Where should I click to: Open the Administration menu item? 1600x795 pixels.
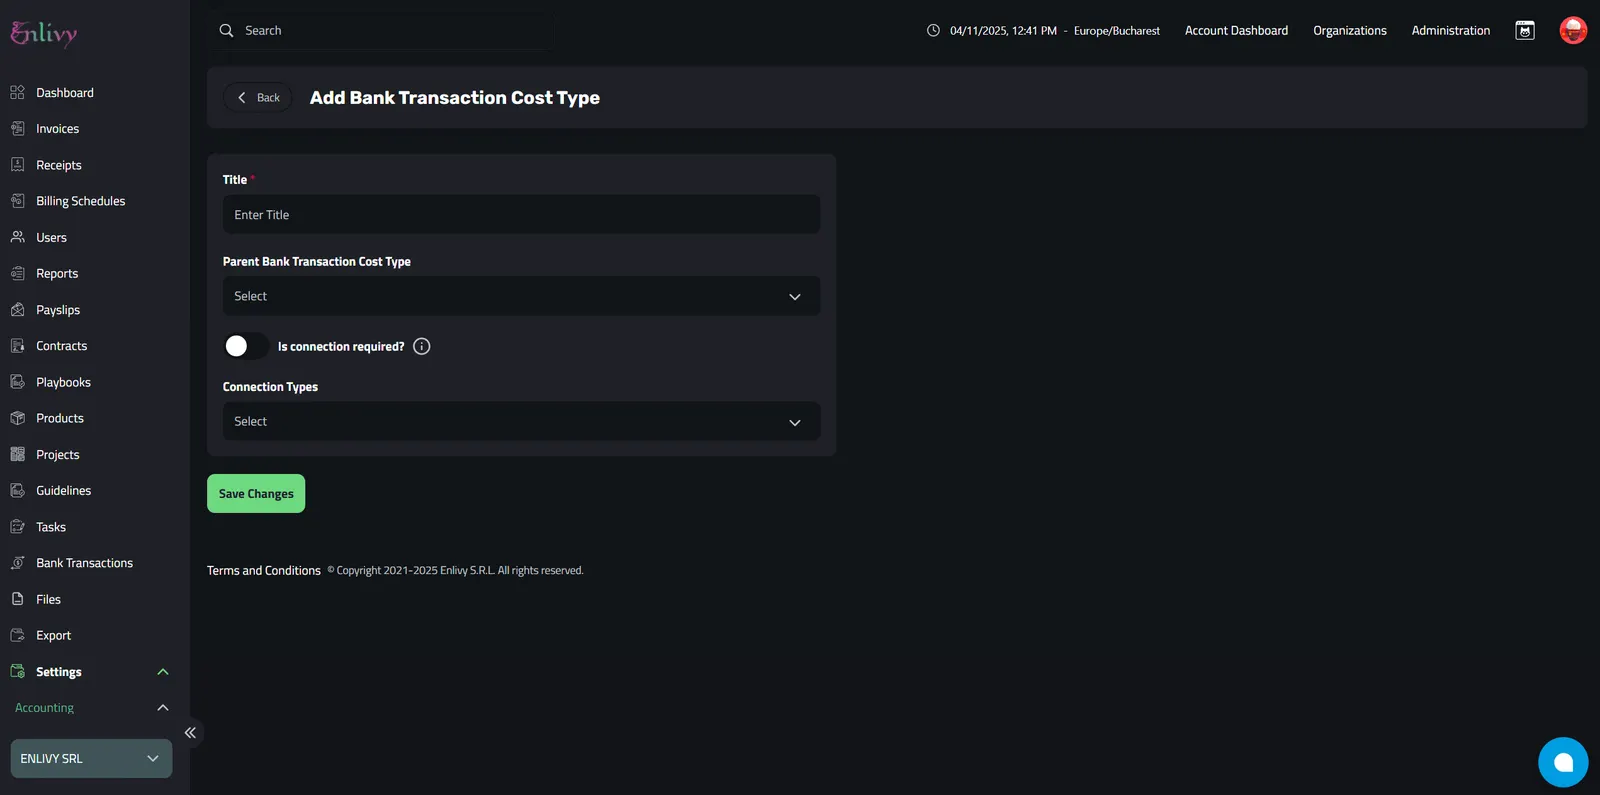coord(1451,31)
